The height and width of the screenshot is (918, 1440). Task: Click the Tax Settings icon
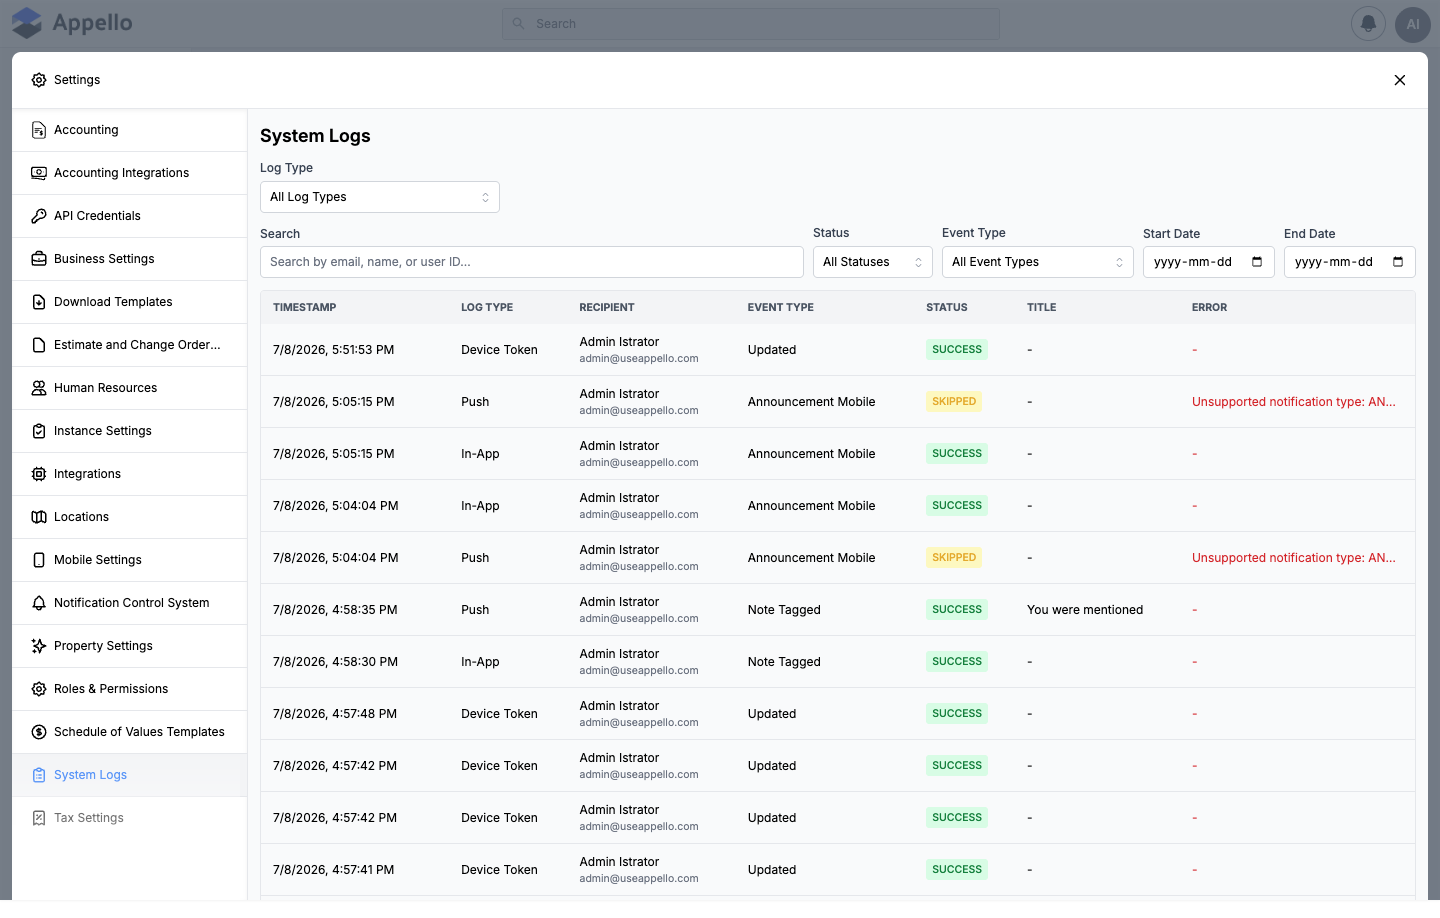pyautogui.click(x=39, y=818)
